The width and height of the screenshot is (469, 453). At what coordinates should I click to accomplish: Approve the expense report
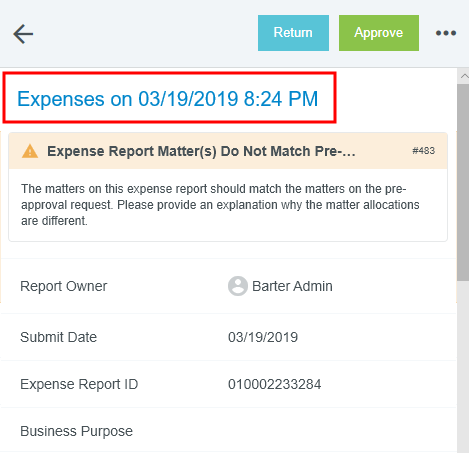[379, 33]
